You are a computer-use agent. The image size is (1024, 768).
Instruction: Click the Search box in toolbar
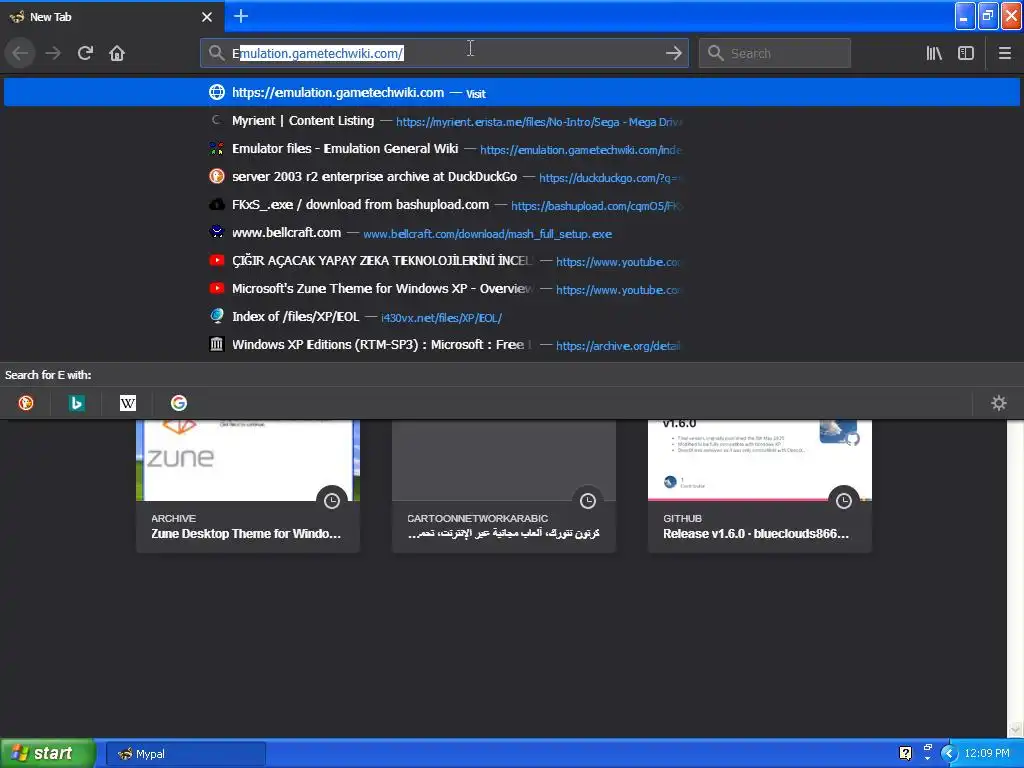click(775, 53)
